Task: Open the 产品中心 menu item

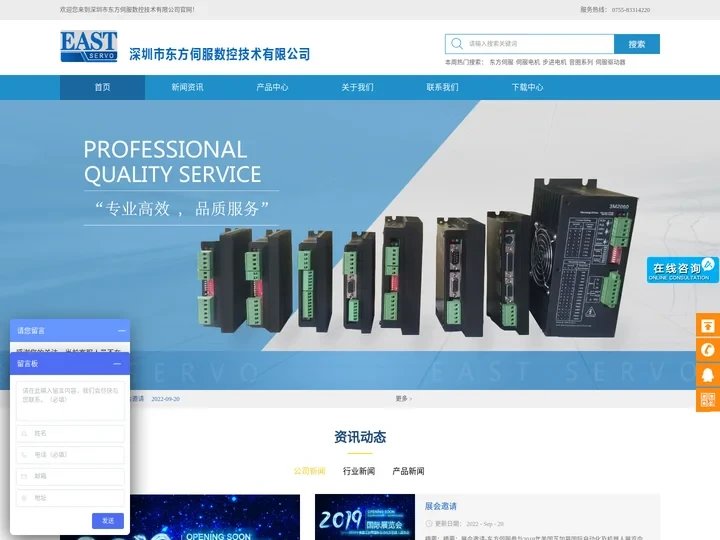Action: click(272, 87)
